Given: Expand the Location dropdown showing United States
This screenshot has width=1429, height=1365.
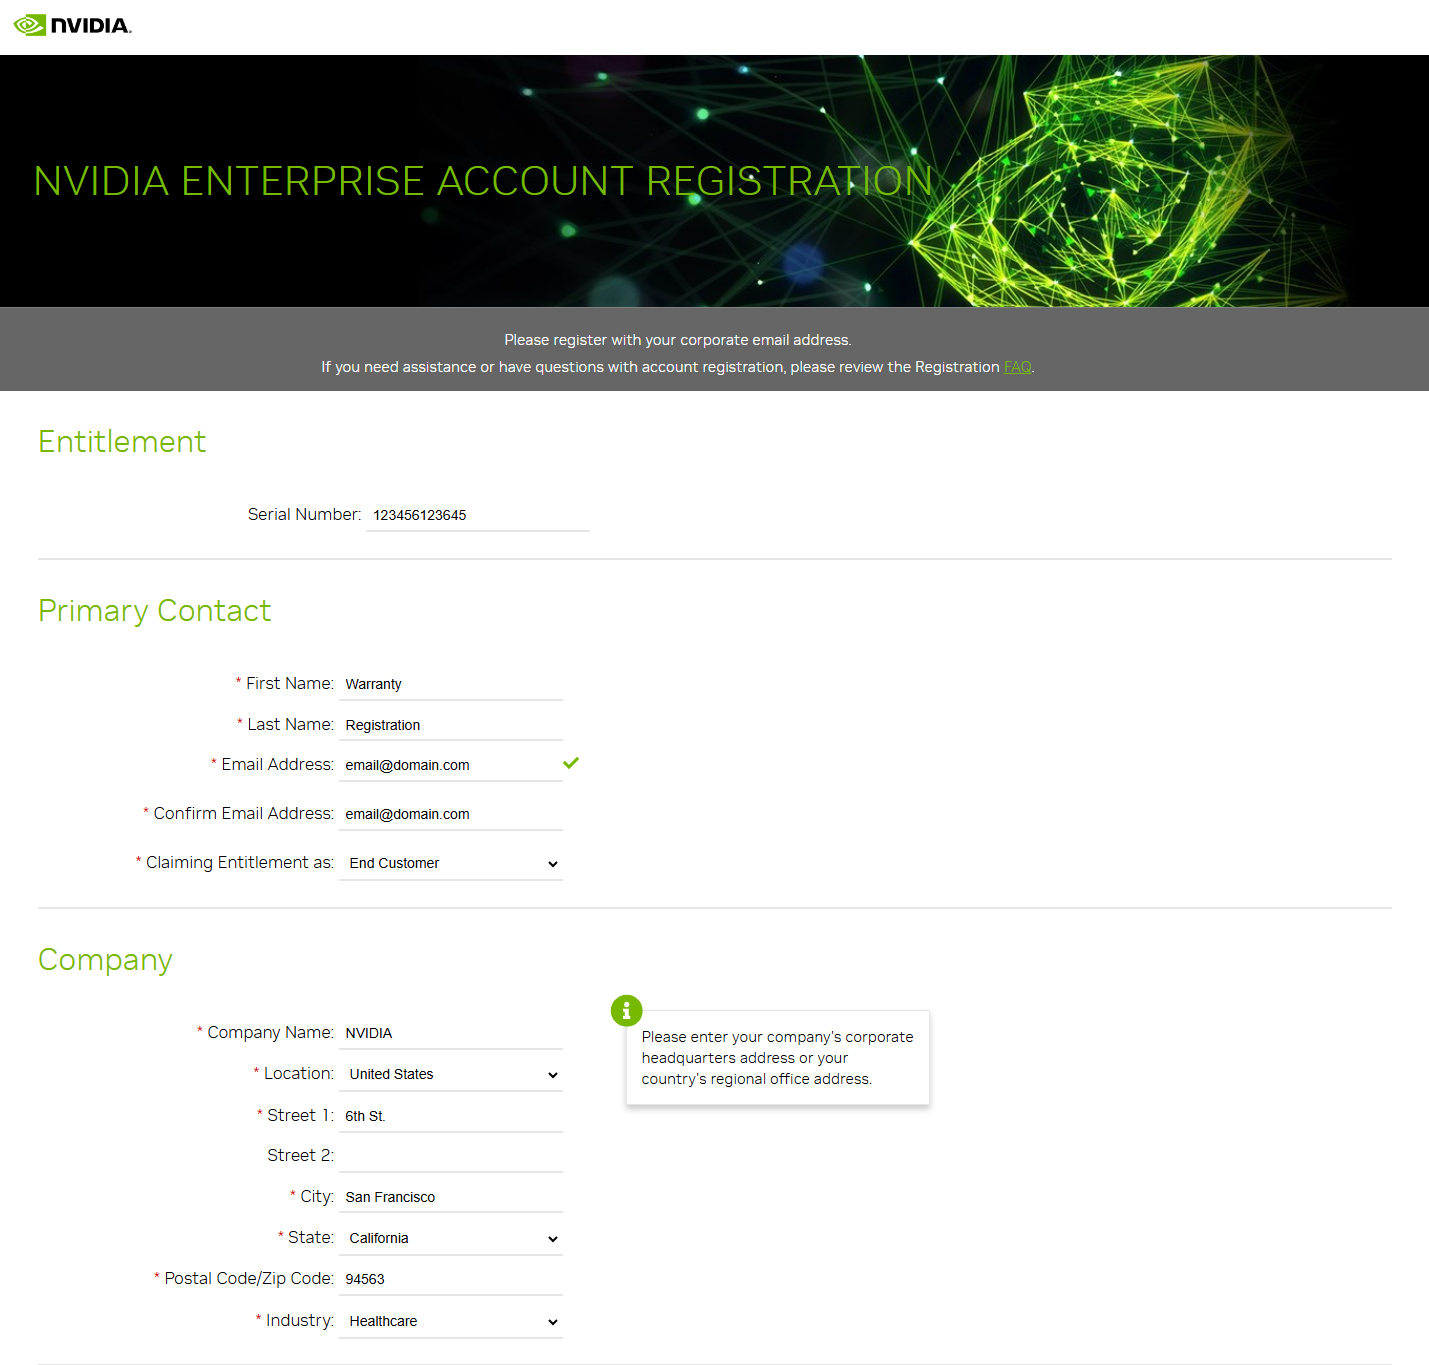Looking at the screenshot, I should [x=451, y=1074].
